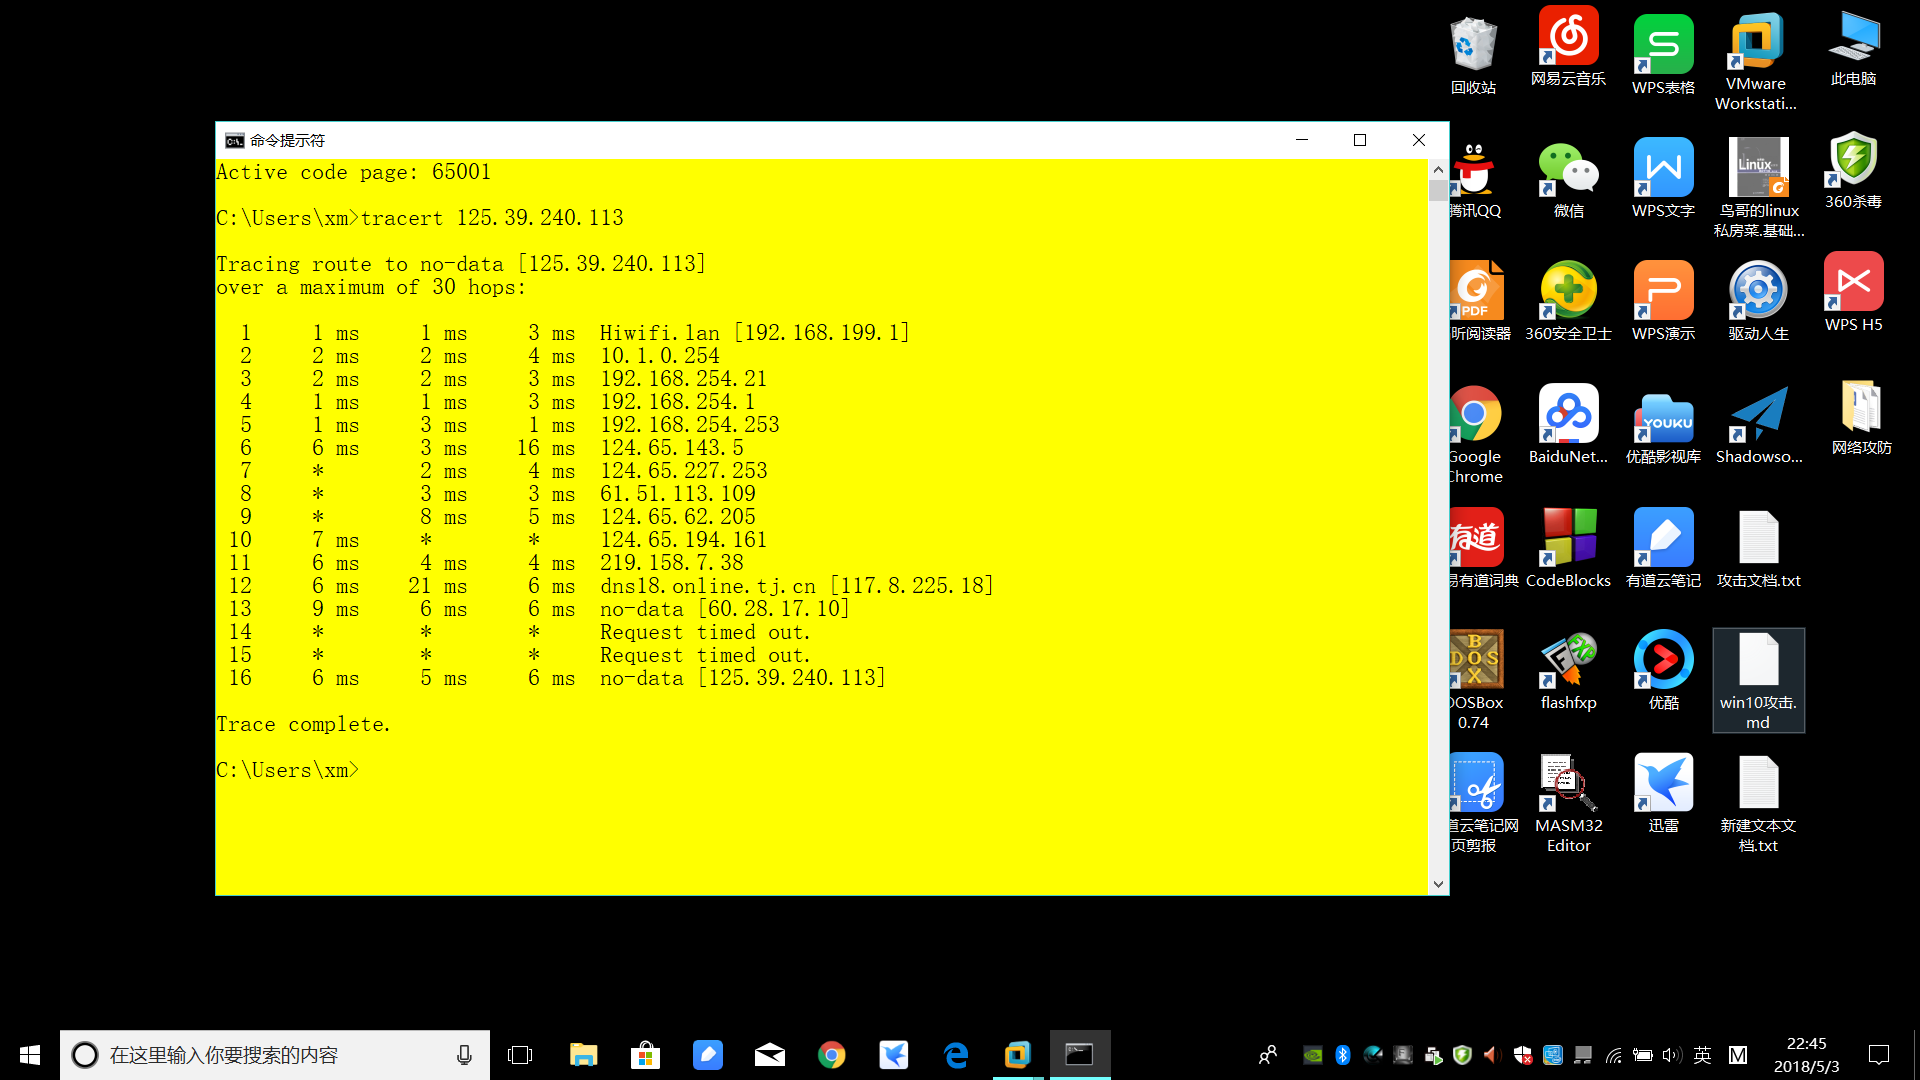Click the command prompt title bar icon
Image resolution: width=1920 pixels, height=1080 pixels.
(234, 140)
